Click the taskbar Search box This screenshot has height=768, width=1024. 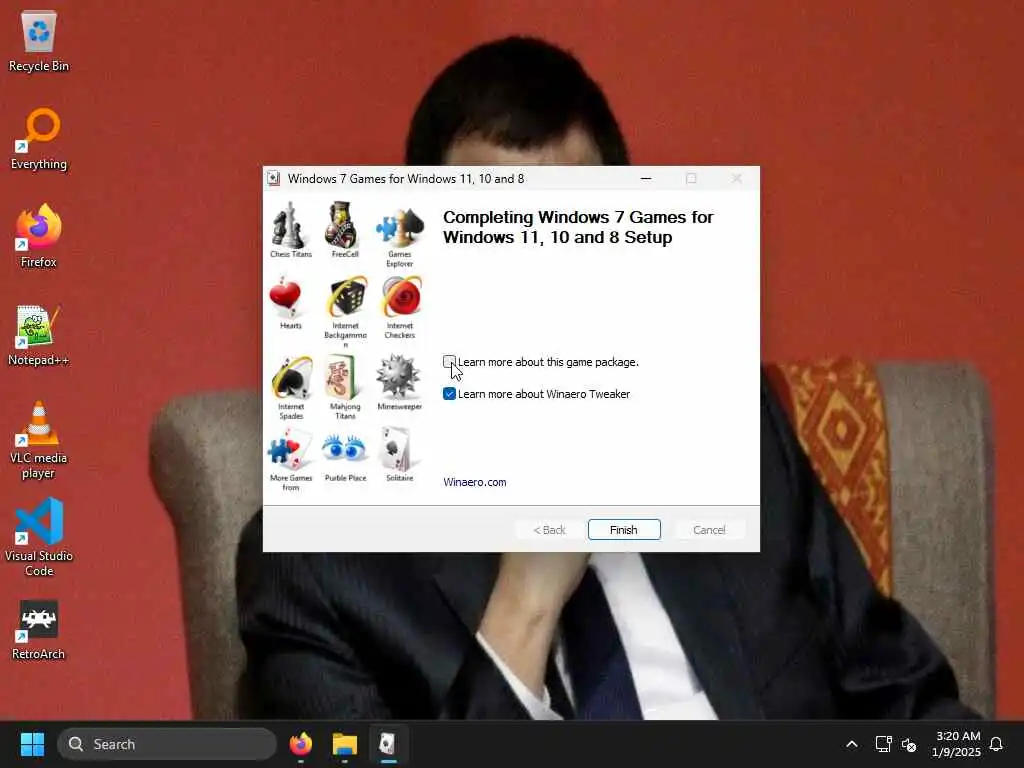[x=167, y=744]
